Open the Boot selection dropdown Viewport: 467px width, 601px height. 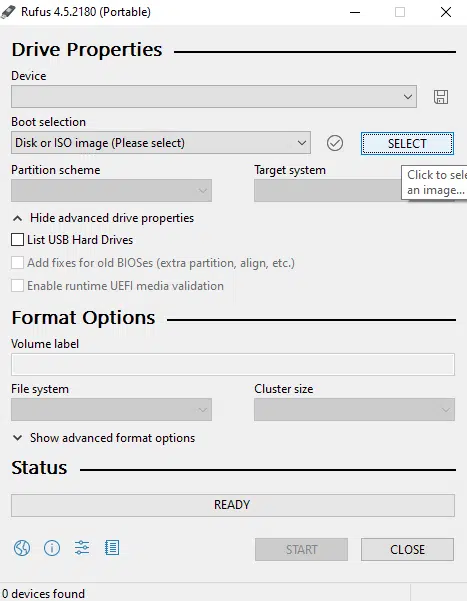coord(161,143)
